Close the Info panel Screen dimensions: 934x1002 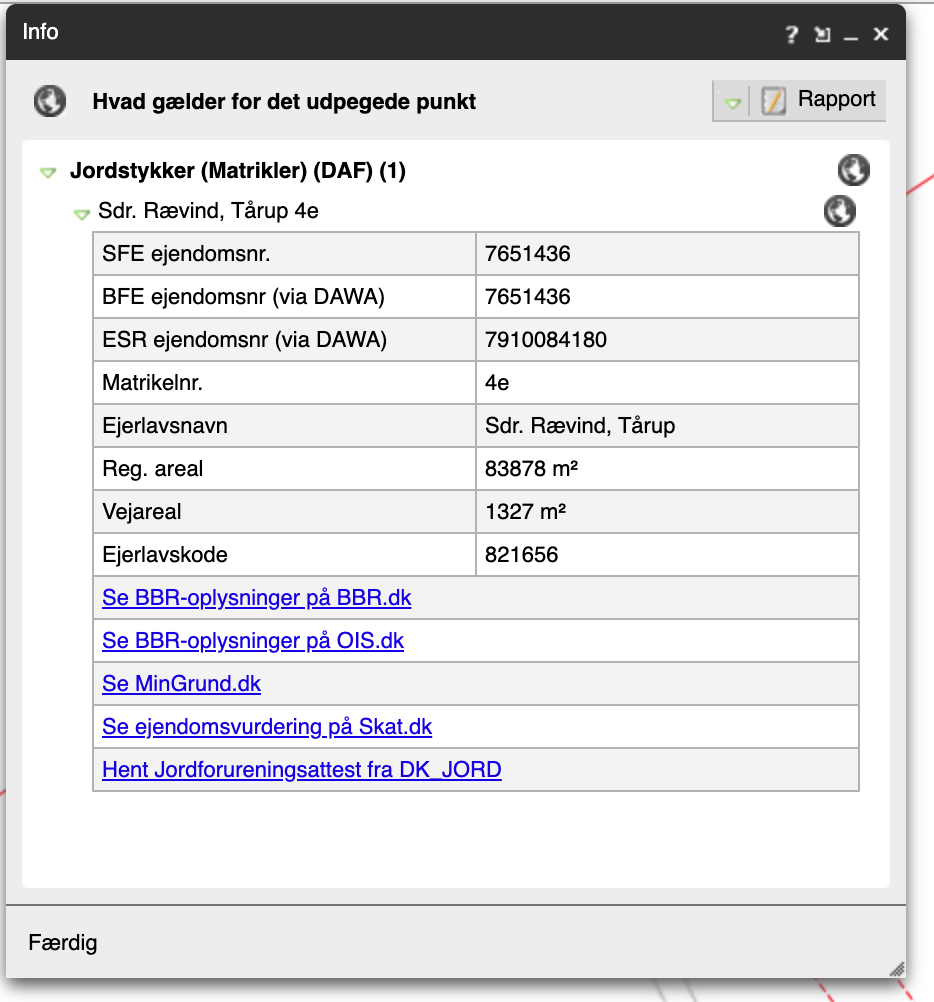(x=880, y=35)
